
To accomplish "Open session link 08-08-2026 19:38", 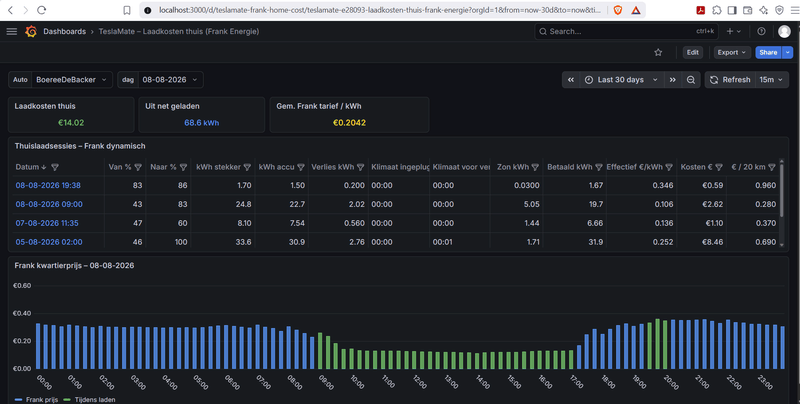I will point(48,186).
